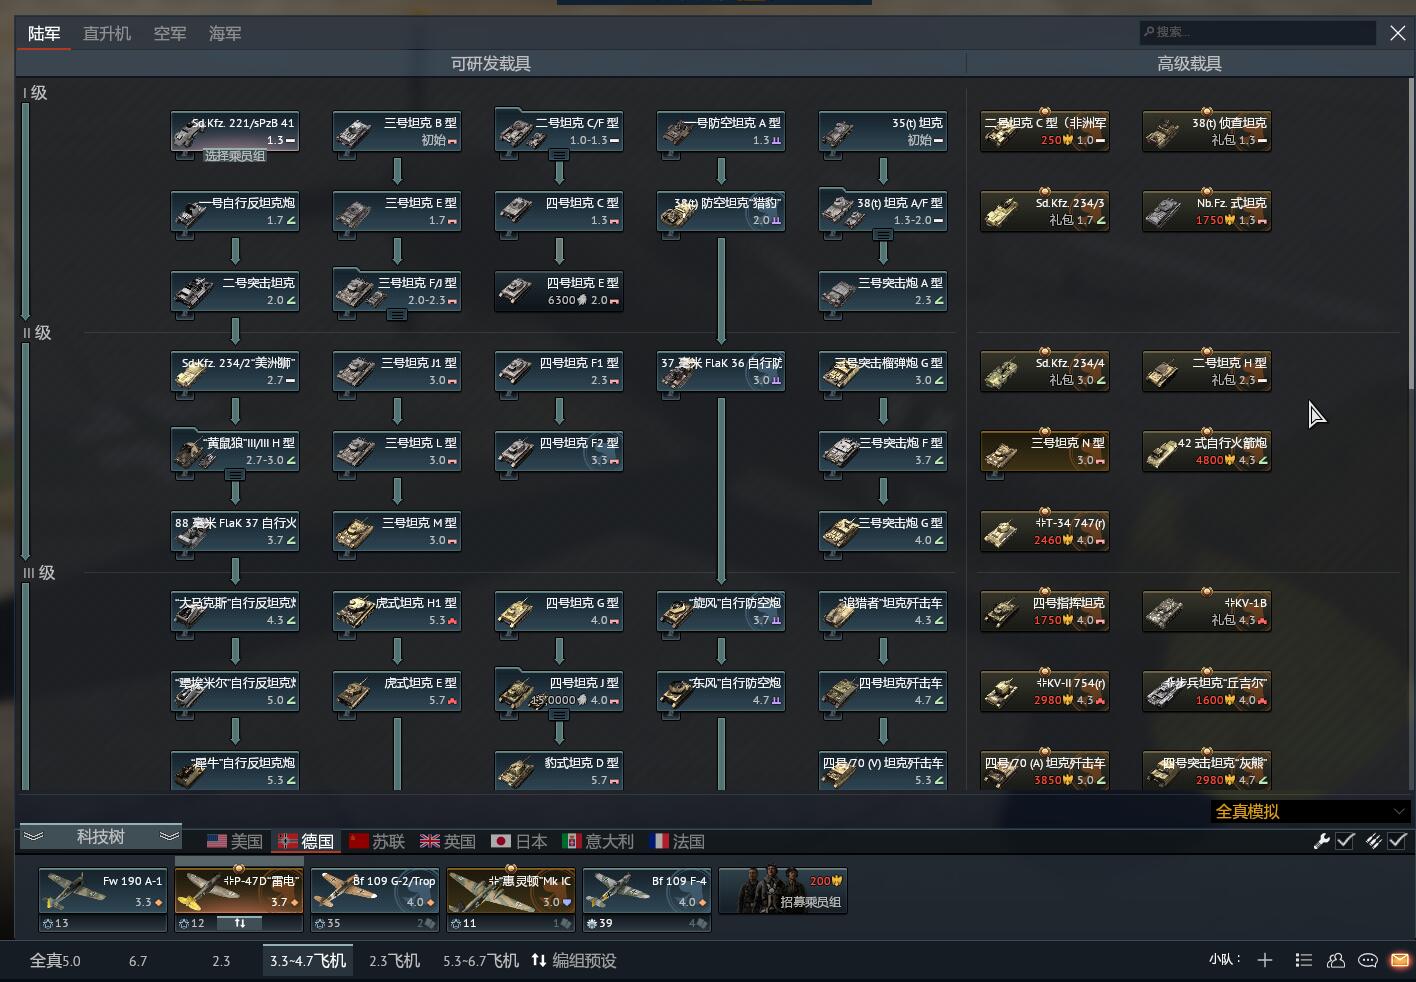
Task: Switch to the 全真5.0 lineup preset
Action: [55, 961]
